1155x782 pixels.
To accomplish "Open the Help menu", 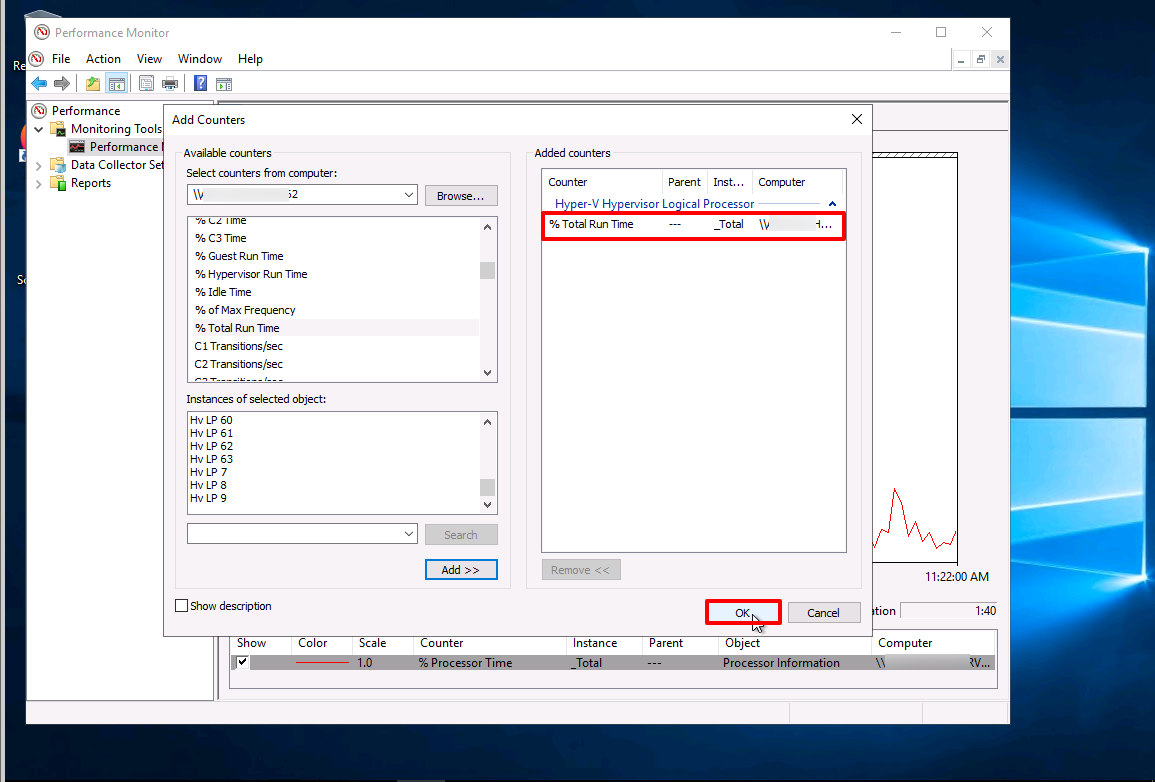I will point(250,59).
